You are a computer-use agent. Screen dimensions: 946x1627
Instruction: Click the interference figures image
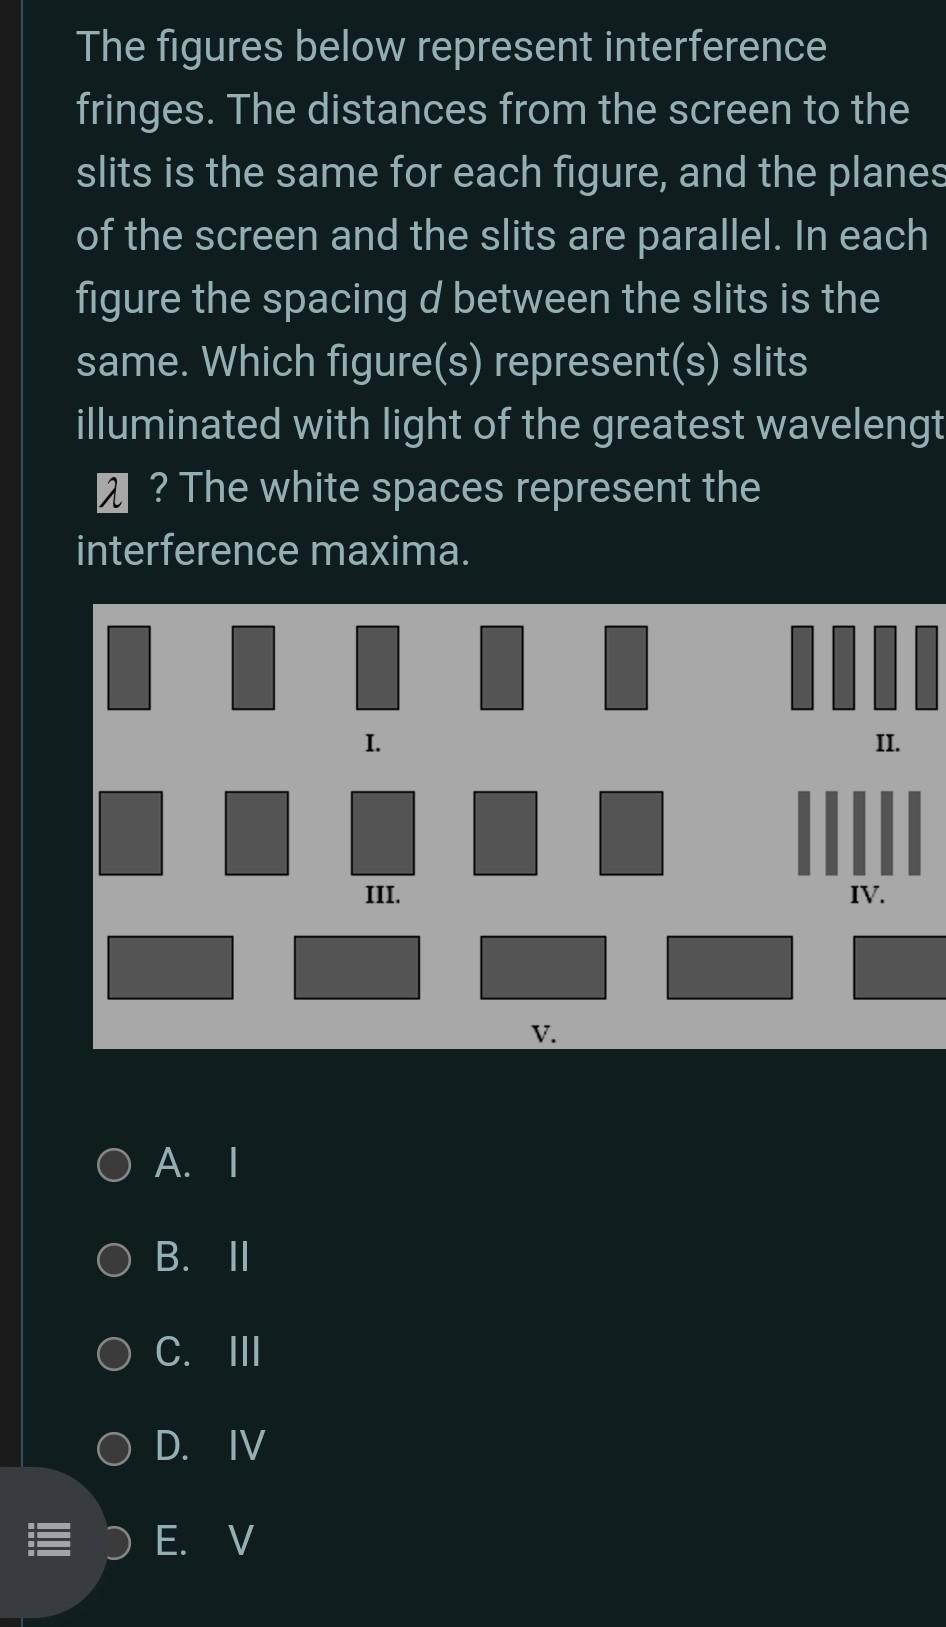click(520, 825)
